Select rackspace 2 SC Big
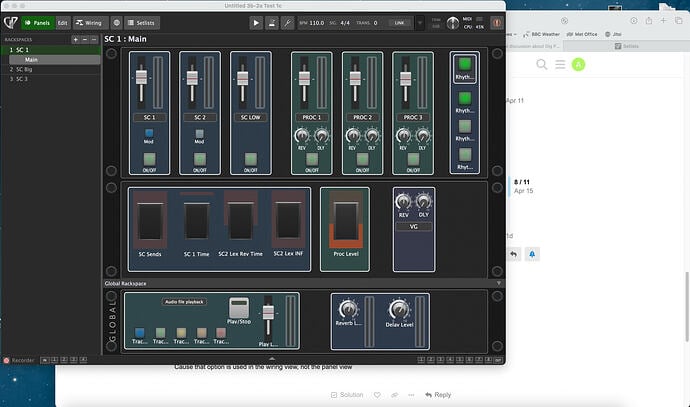 point(51,69)
